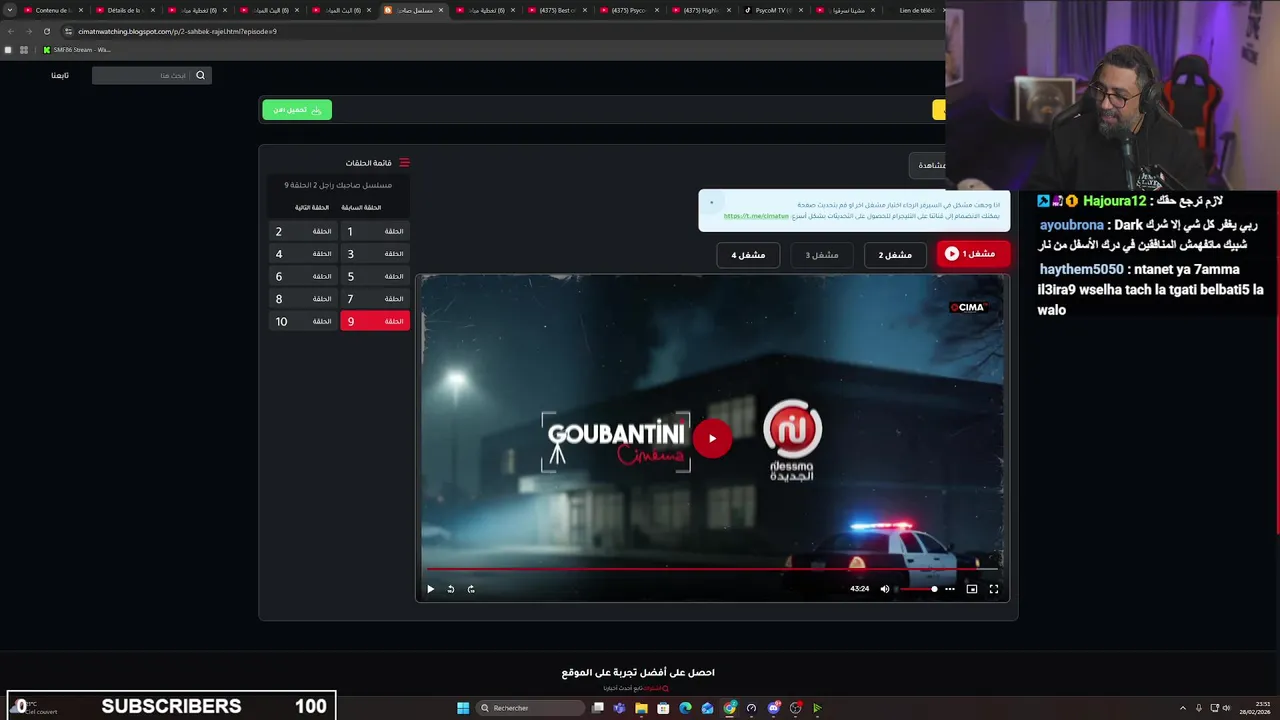Close the active مسلسل صاحبك tab

tap(441, 10)
